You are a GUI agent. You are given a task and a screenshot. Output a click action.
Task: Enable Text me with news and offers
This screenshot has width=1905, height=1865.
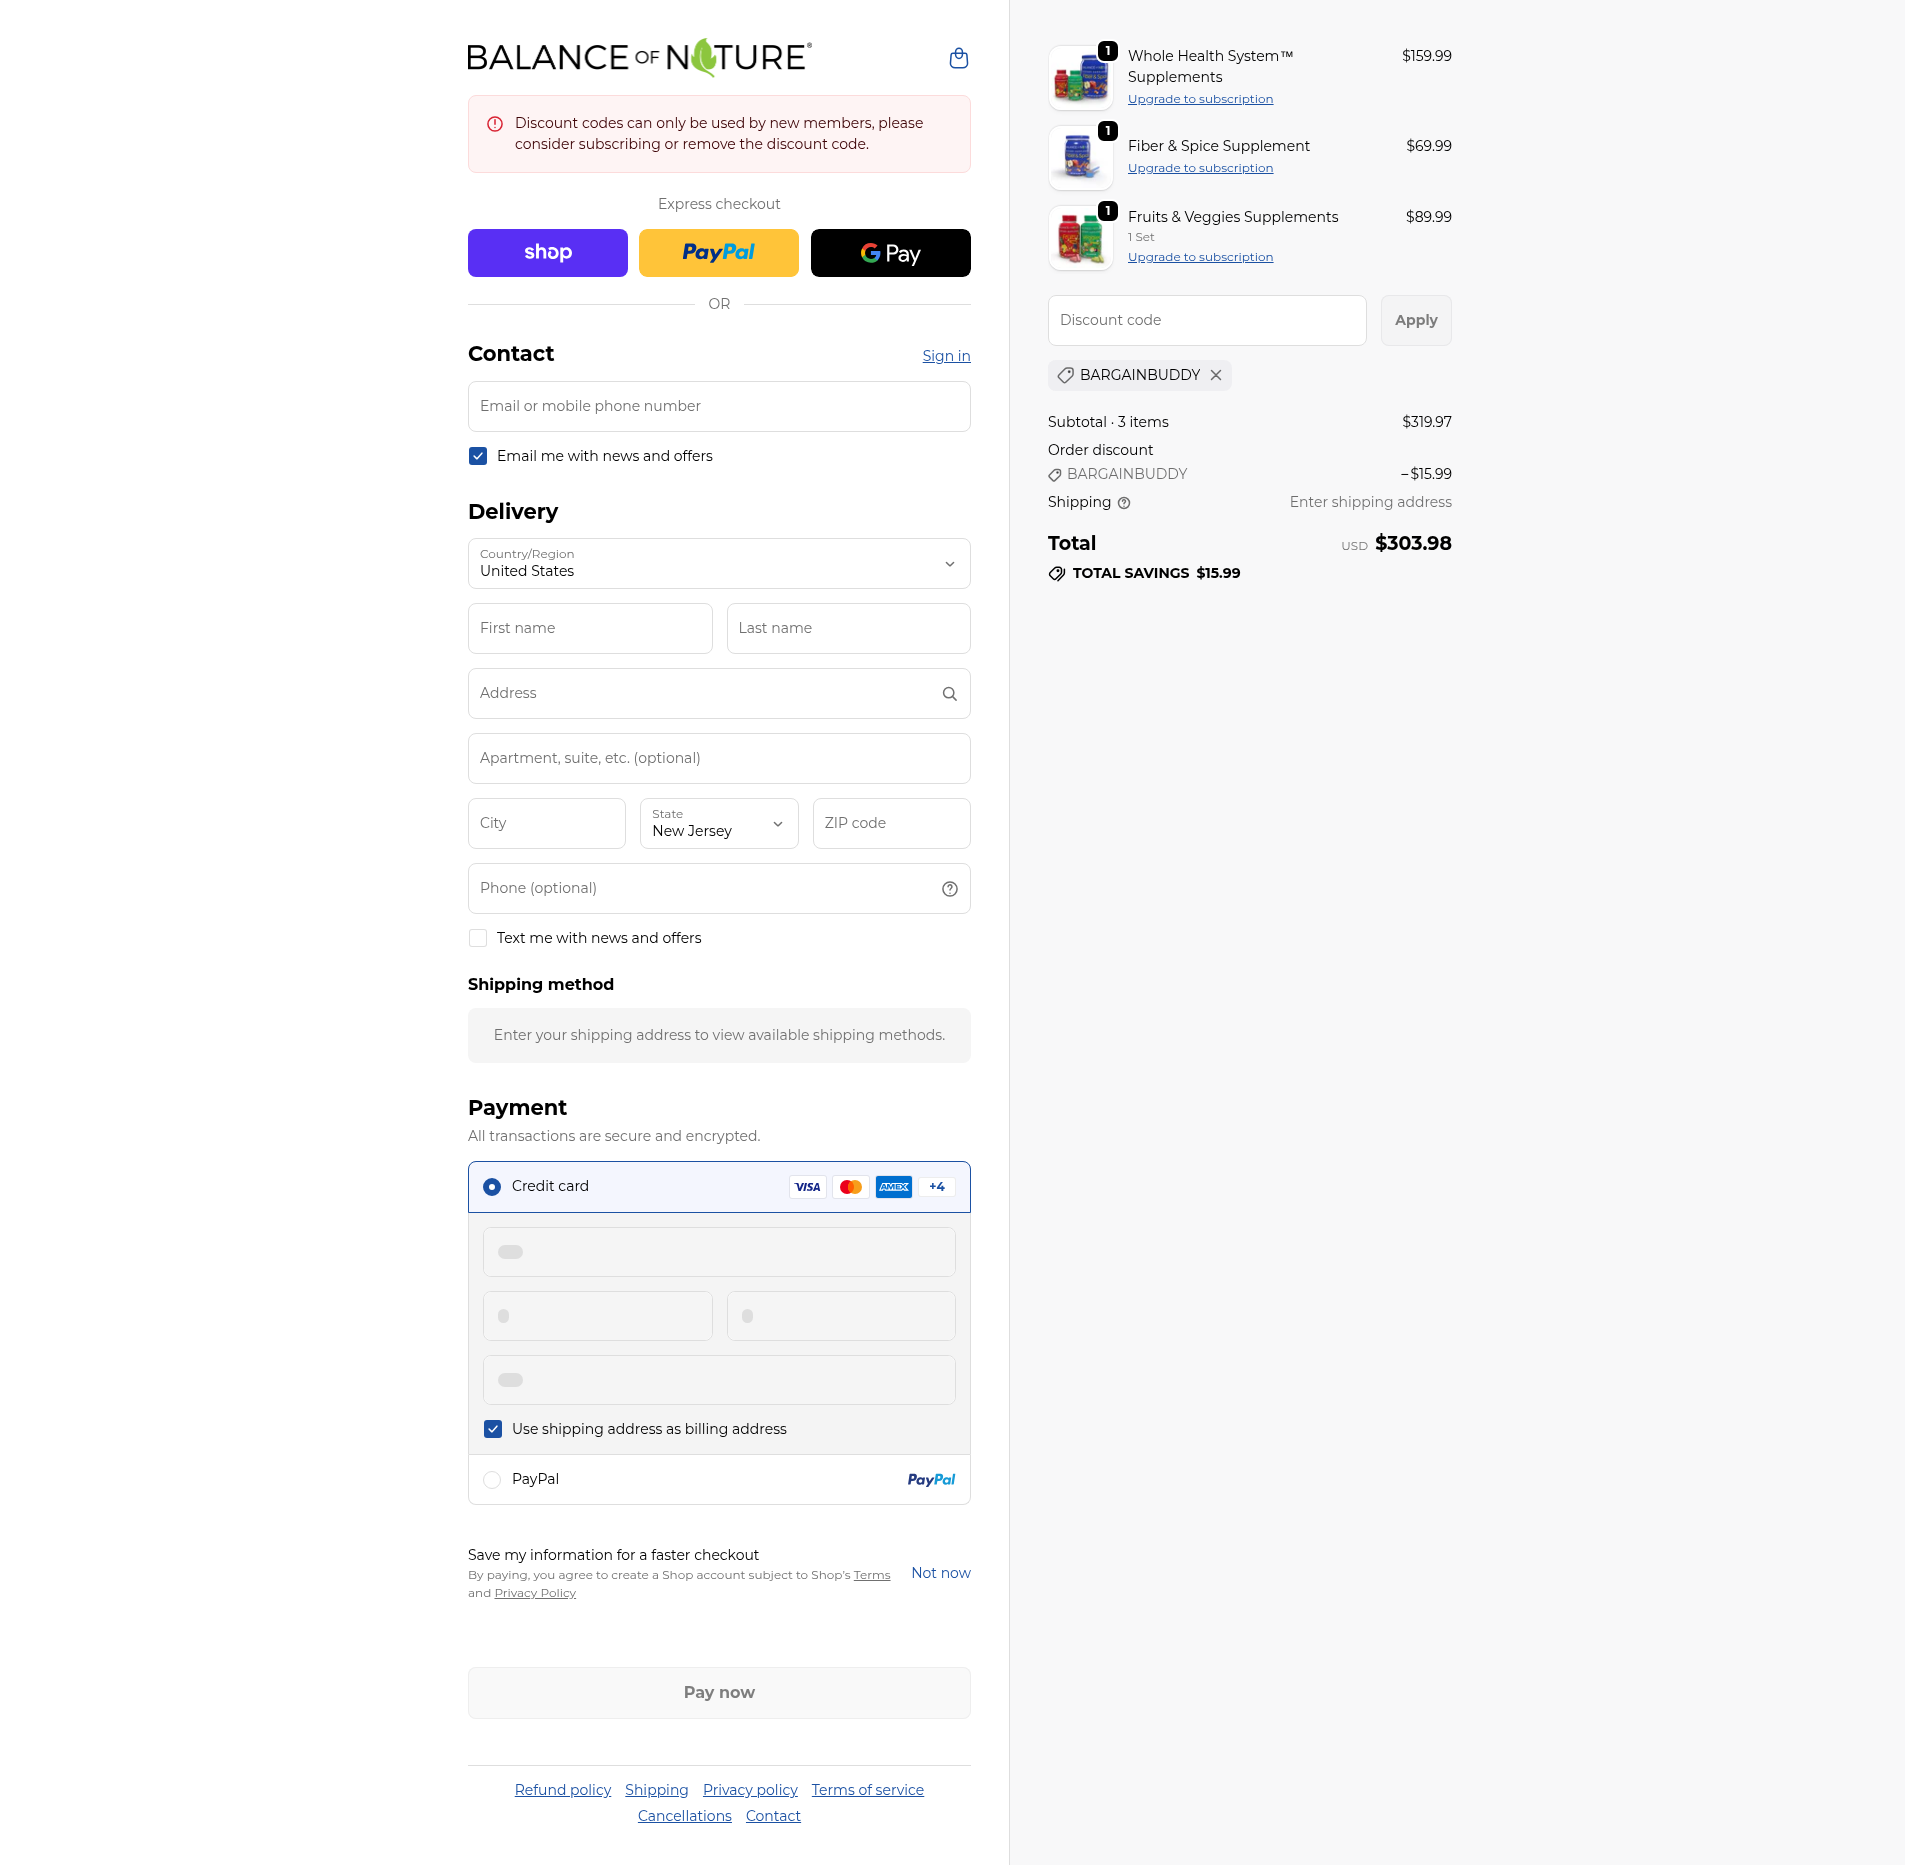(478, 938)
